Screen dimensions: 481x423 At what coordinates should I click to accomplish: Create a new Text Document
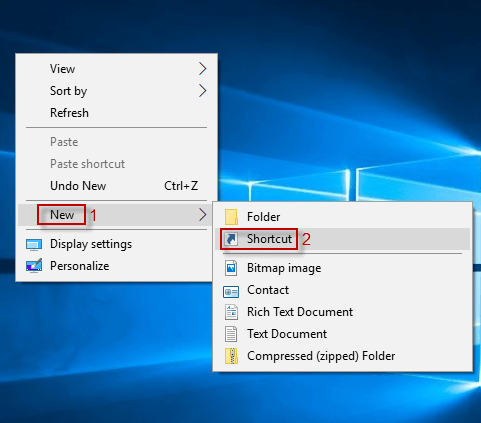tap(342, 334)
